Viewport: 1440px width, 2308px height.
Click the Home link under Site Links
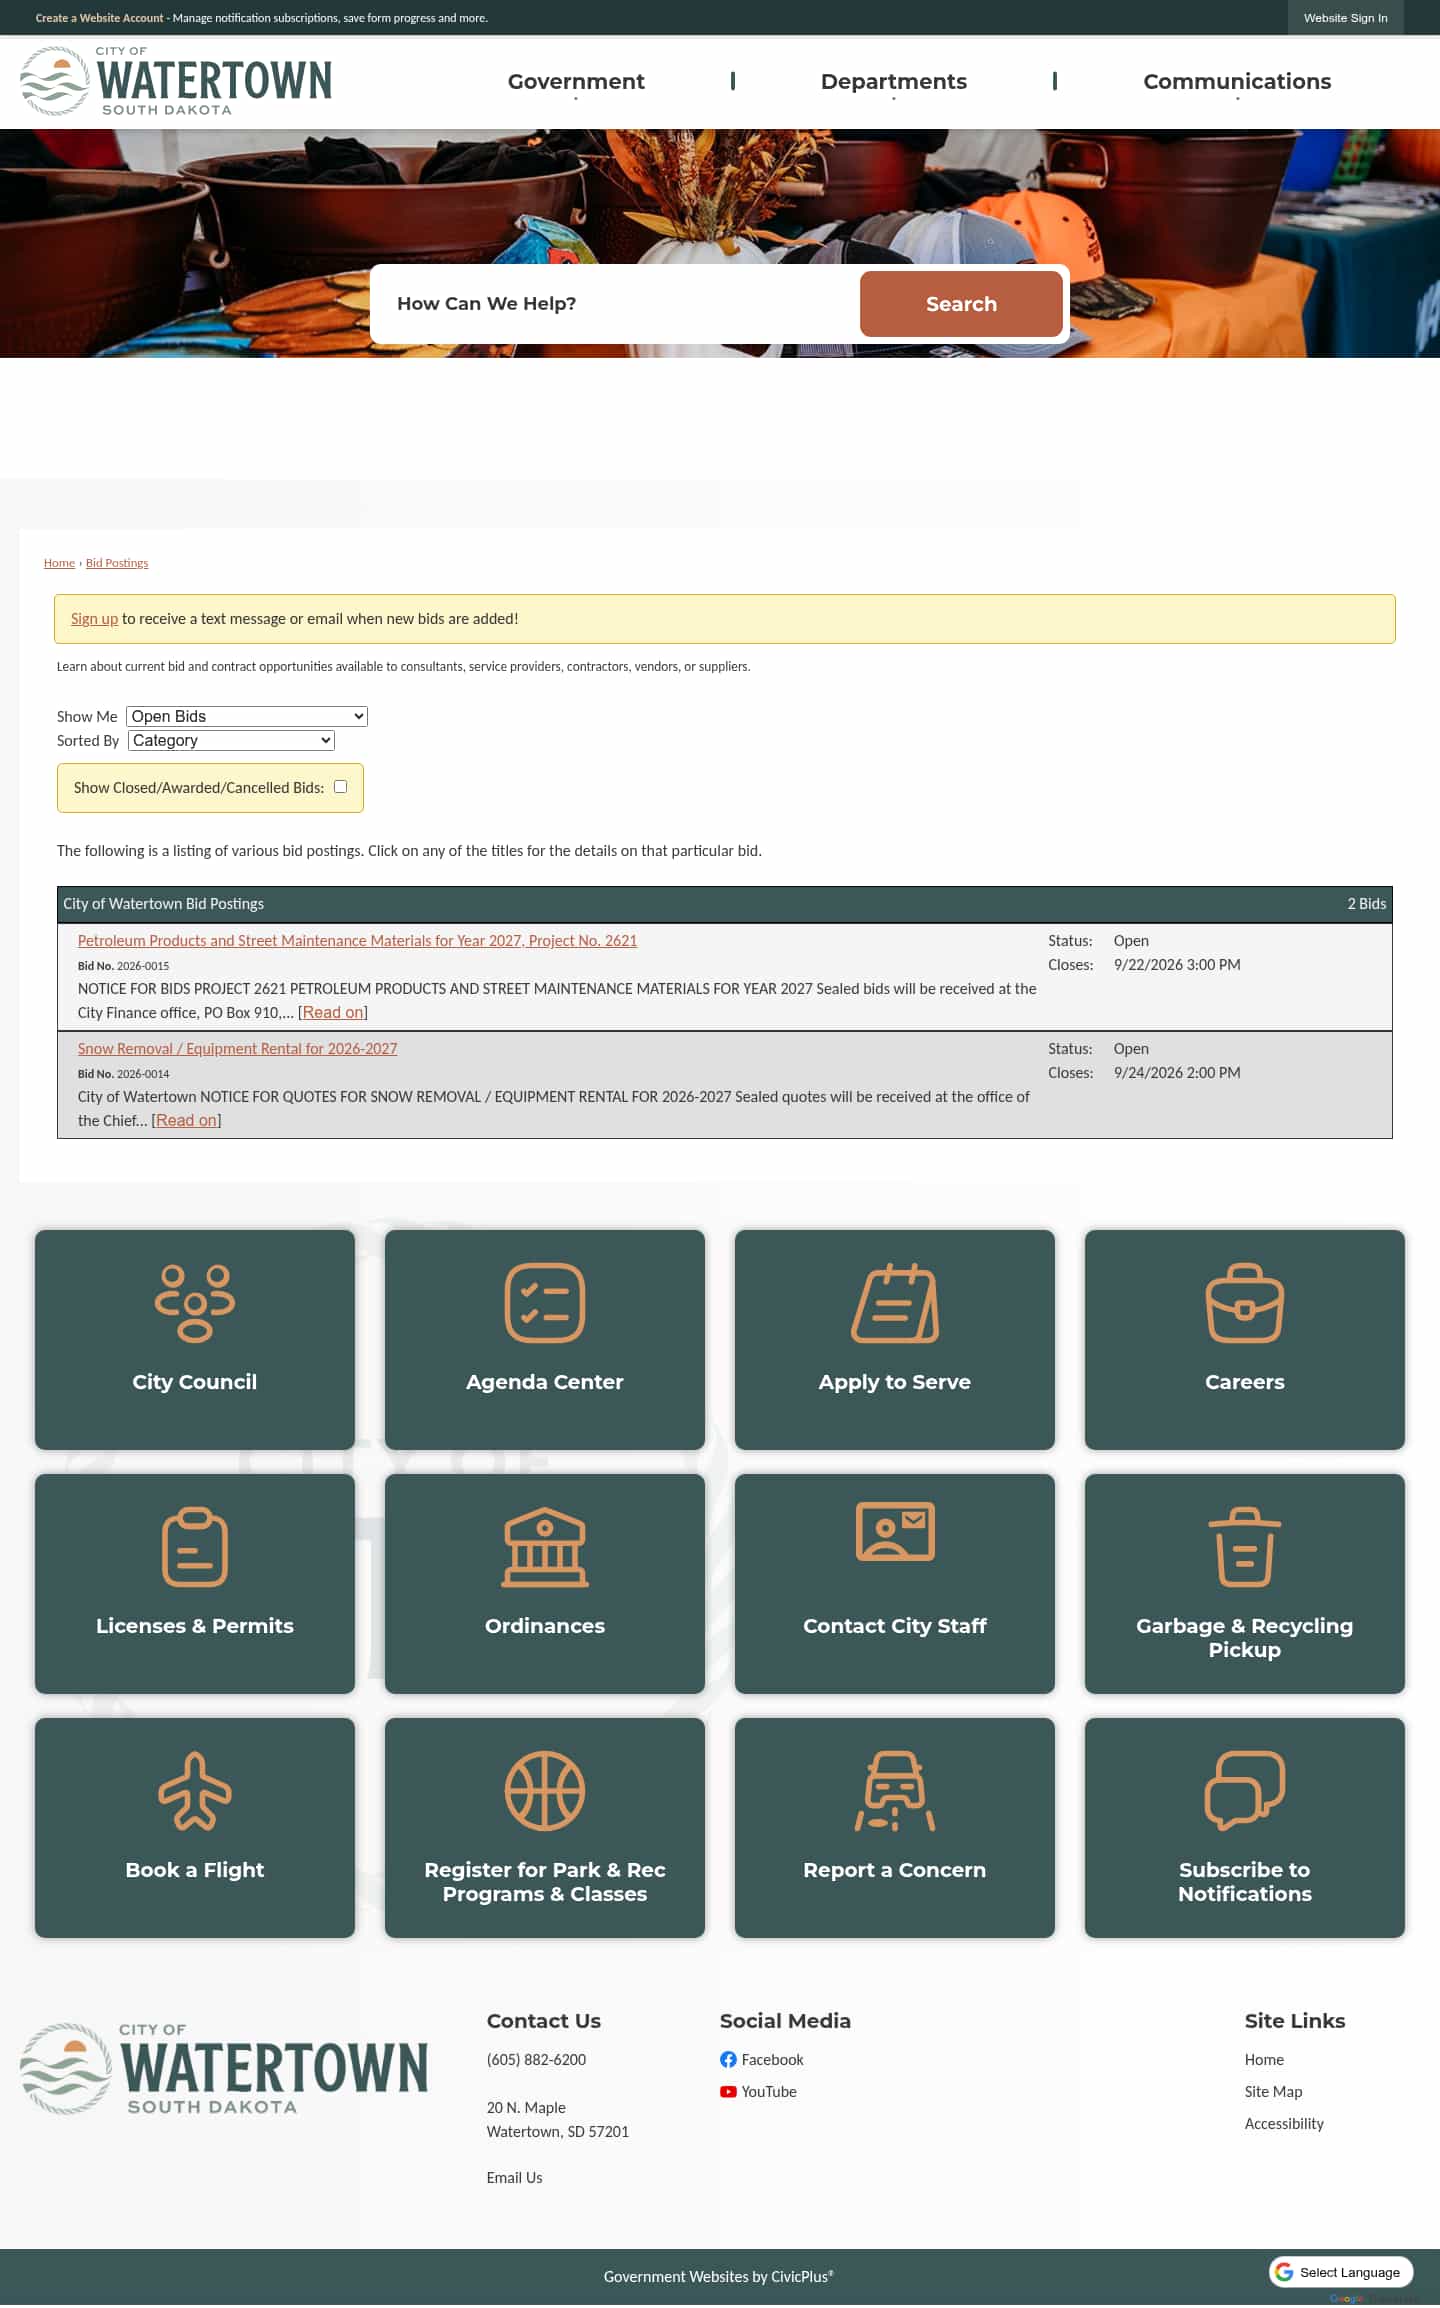pos(1264,2059)
